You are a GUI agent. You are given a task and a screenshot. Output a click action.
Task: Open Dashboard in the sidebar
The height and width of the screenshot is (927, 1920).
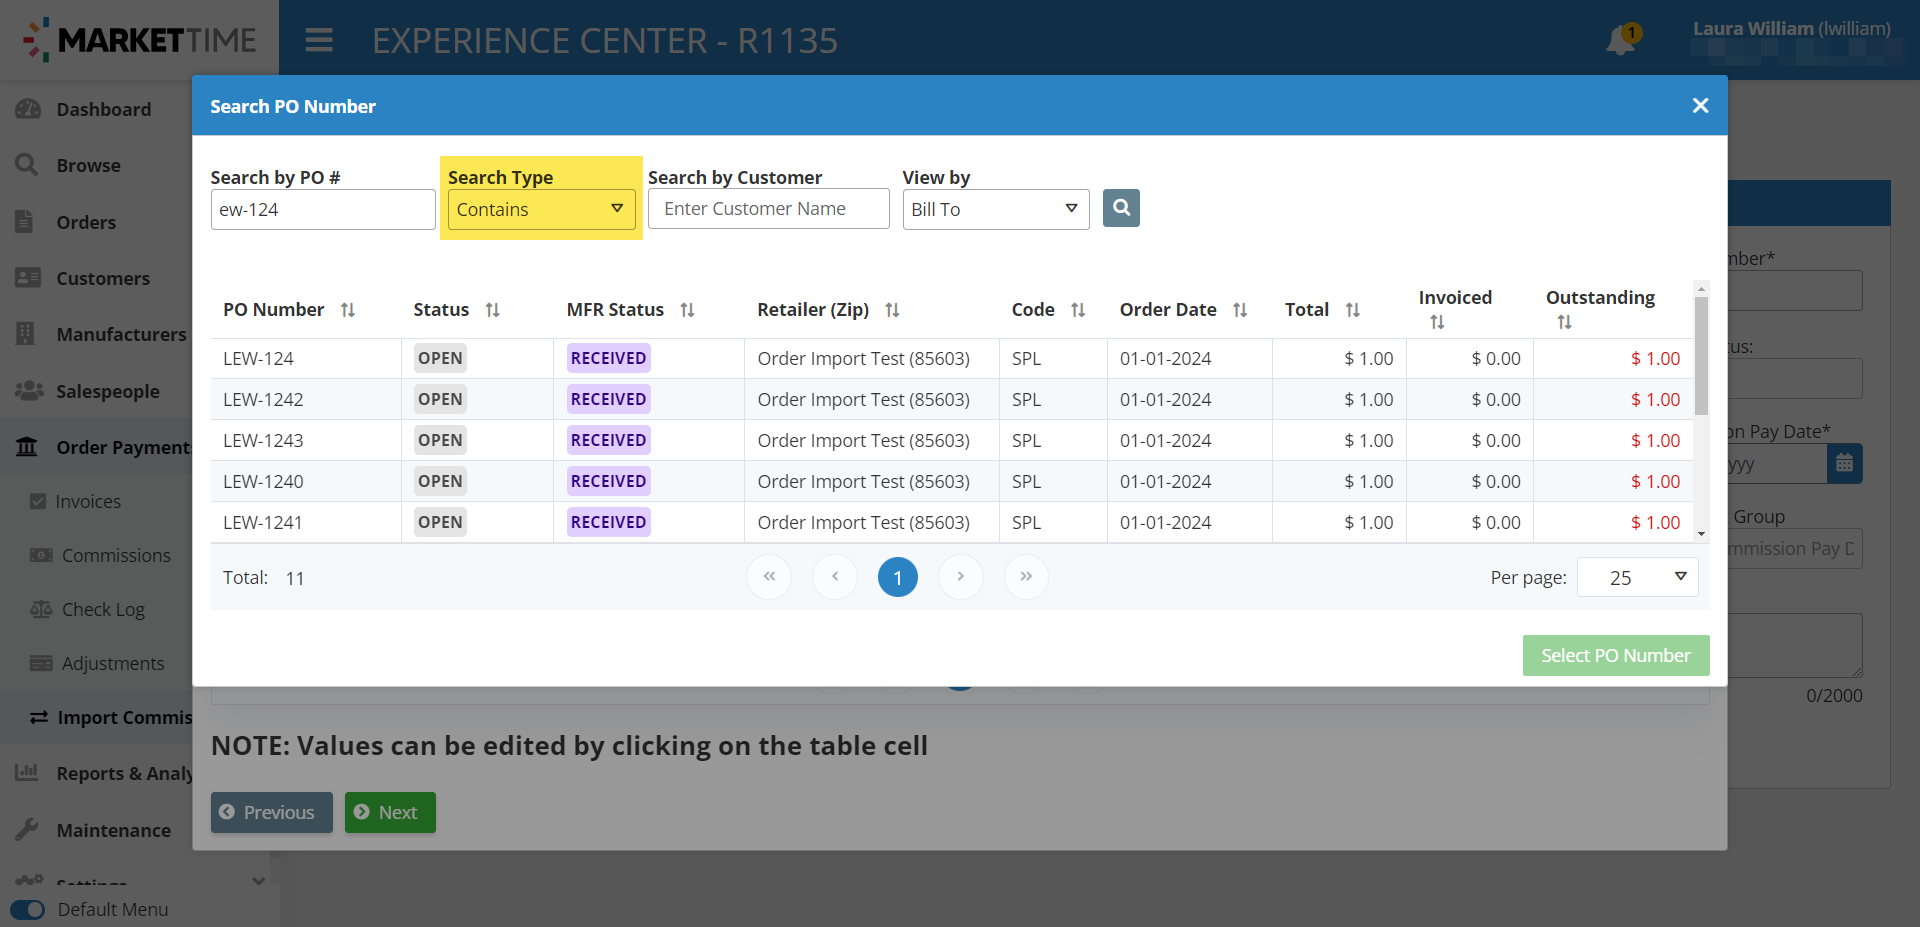click(x=103, y=109)
